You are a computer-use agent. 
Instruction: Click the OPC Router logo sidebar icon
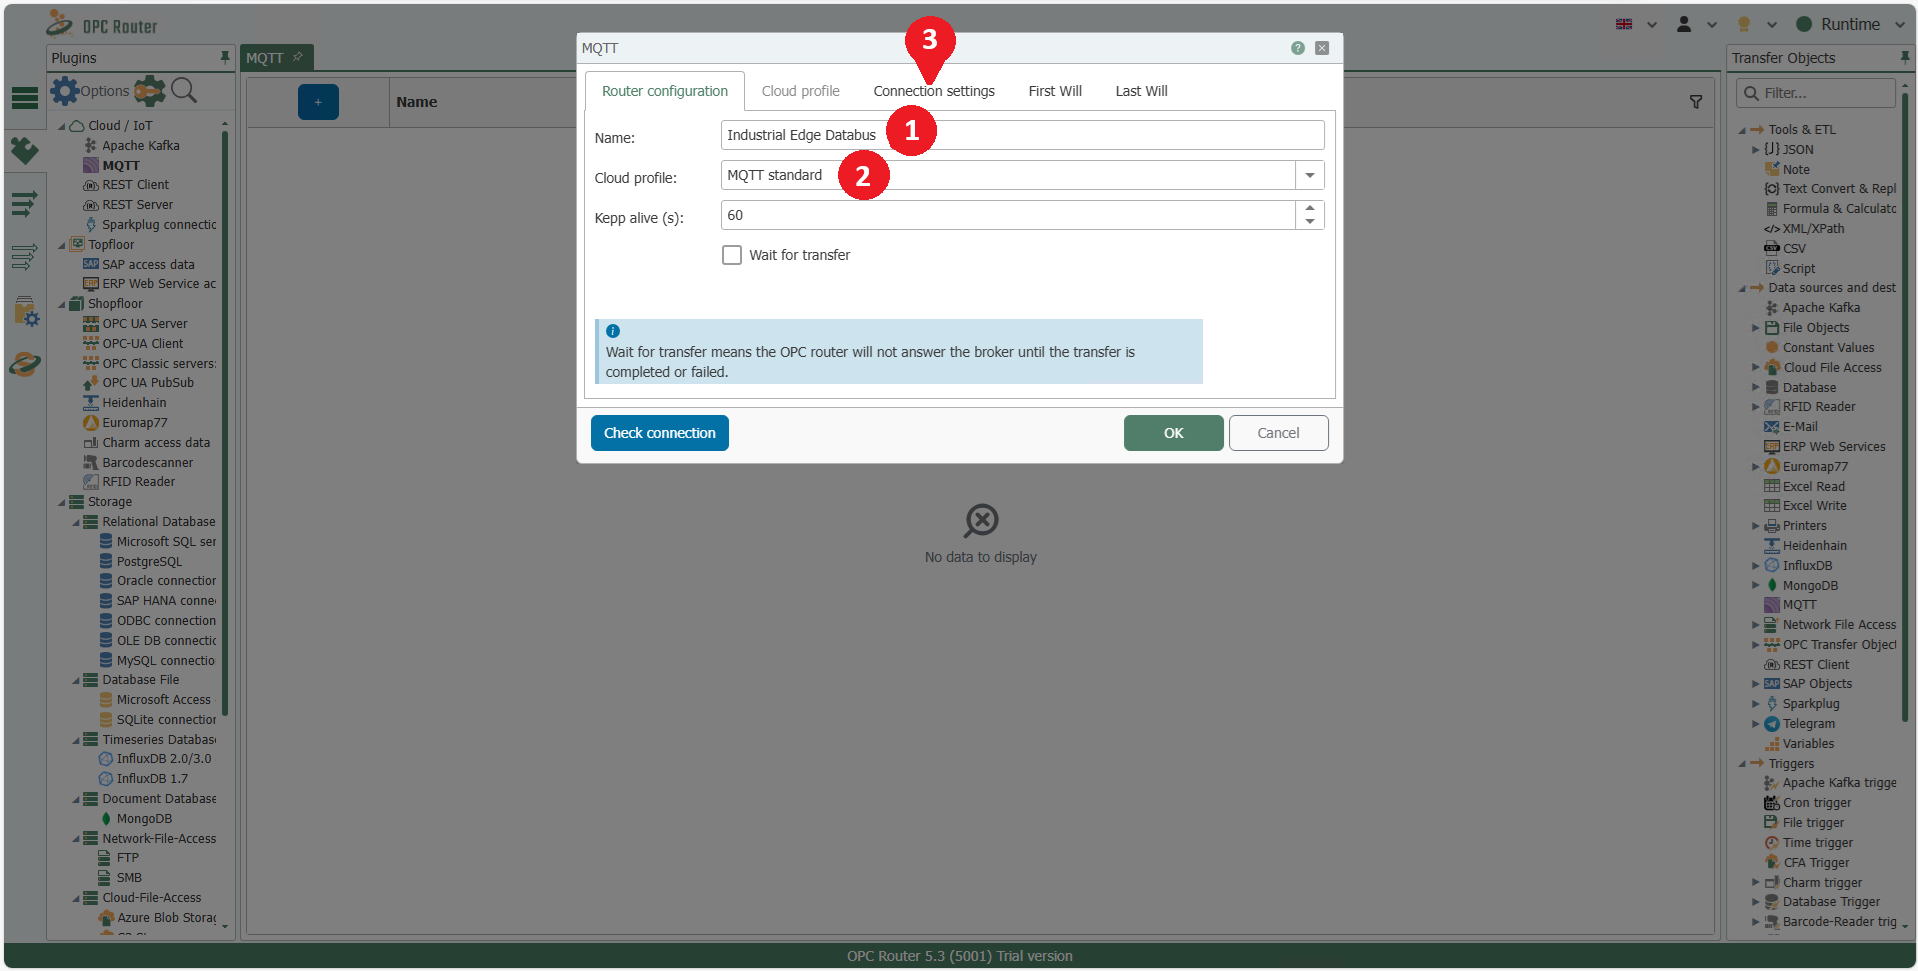tap(24, 365)
